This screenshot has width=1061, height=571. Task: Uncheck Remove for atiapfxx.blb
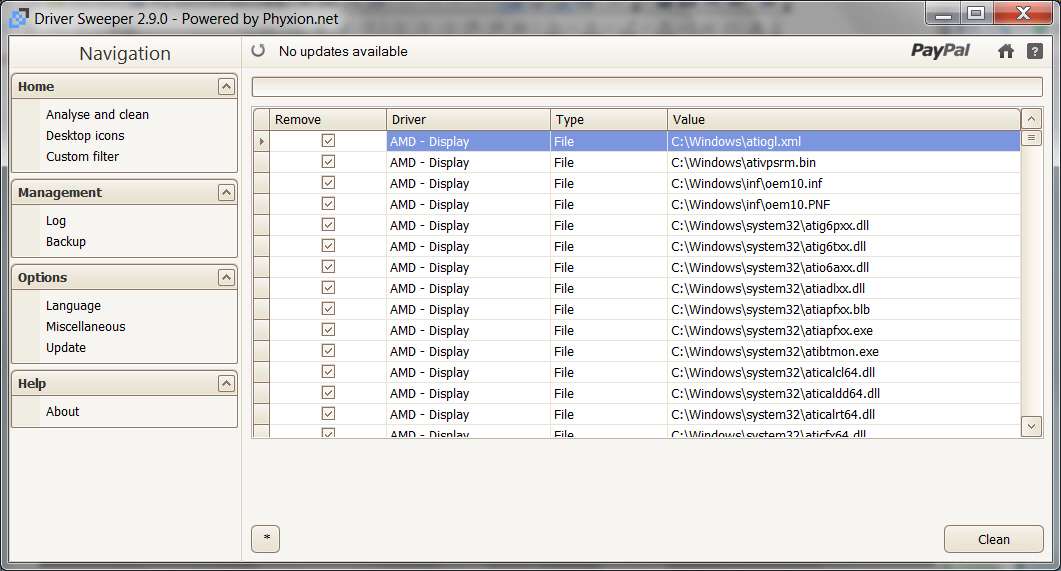(328, 309)
